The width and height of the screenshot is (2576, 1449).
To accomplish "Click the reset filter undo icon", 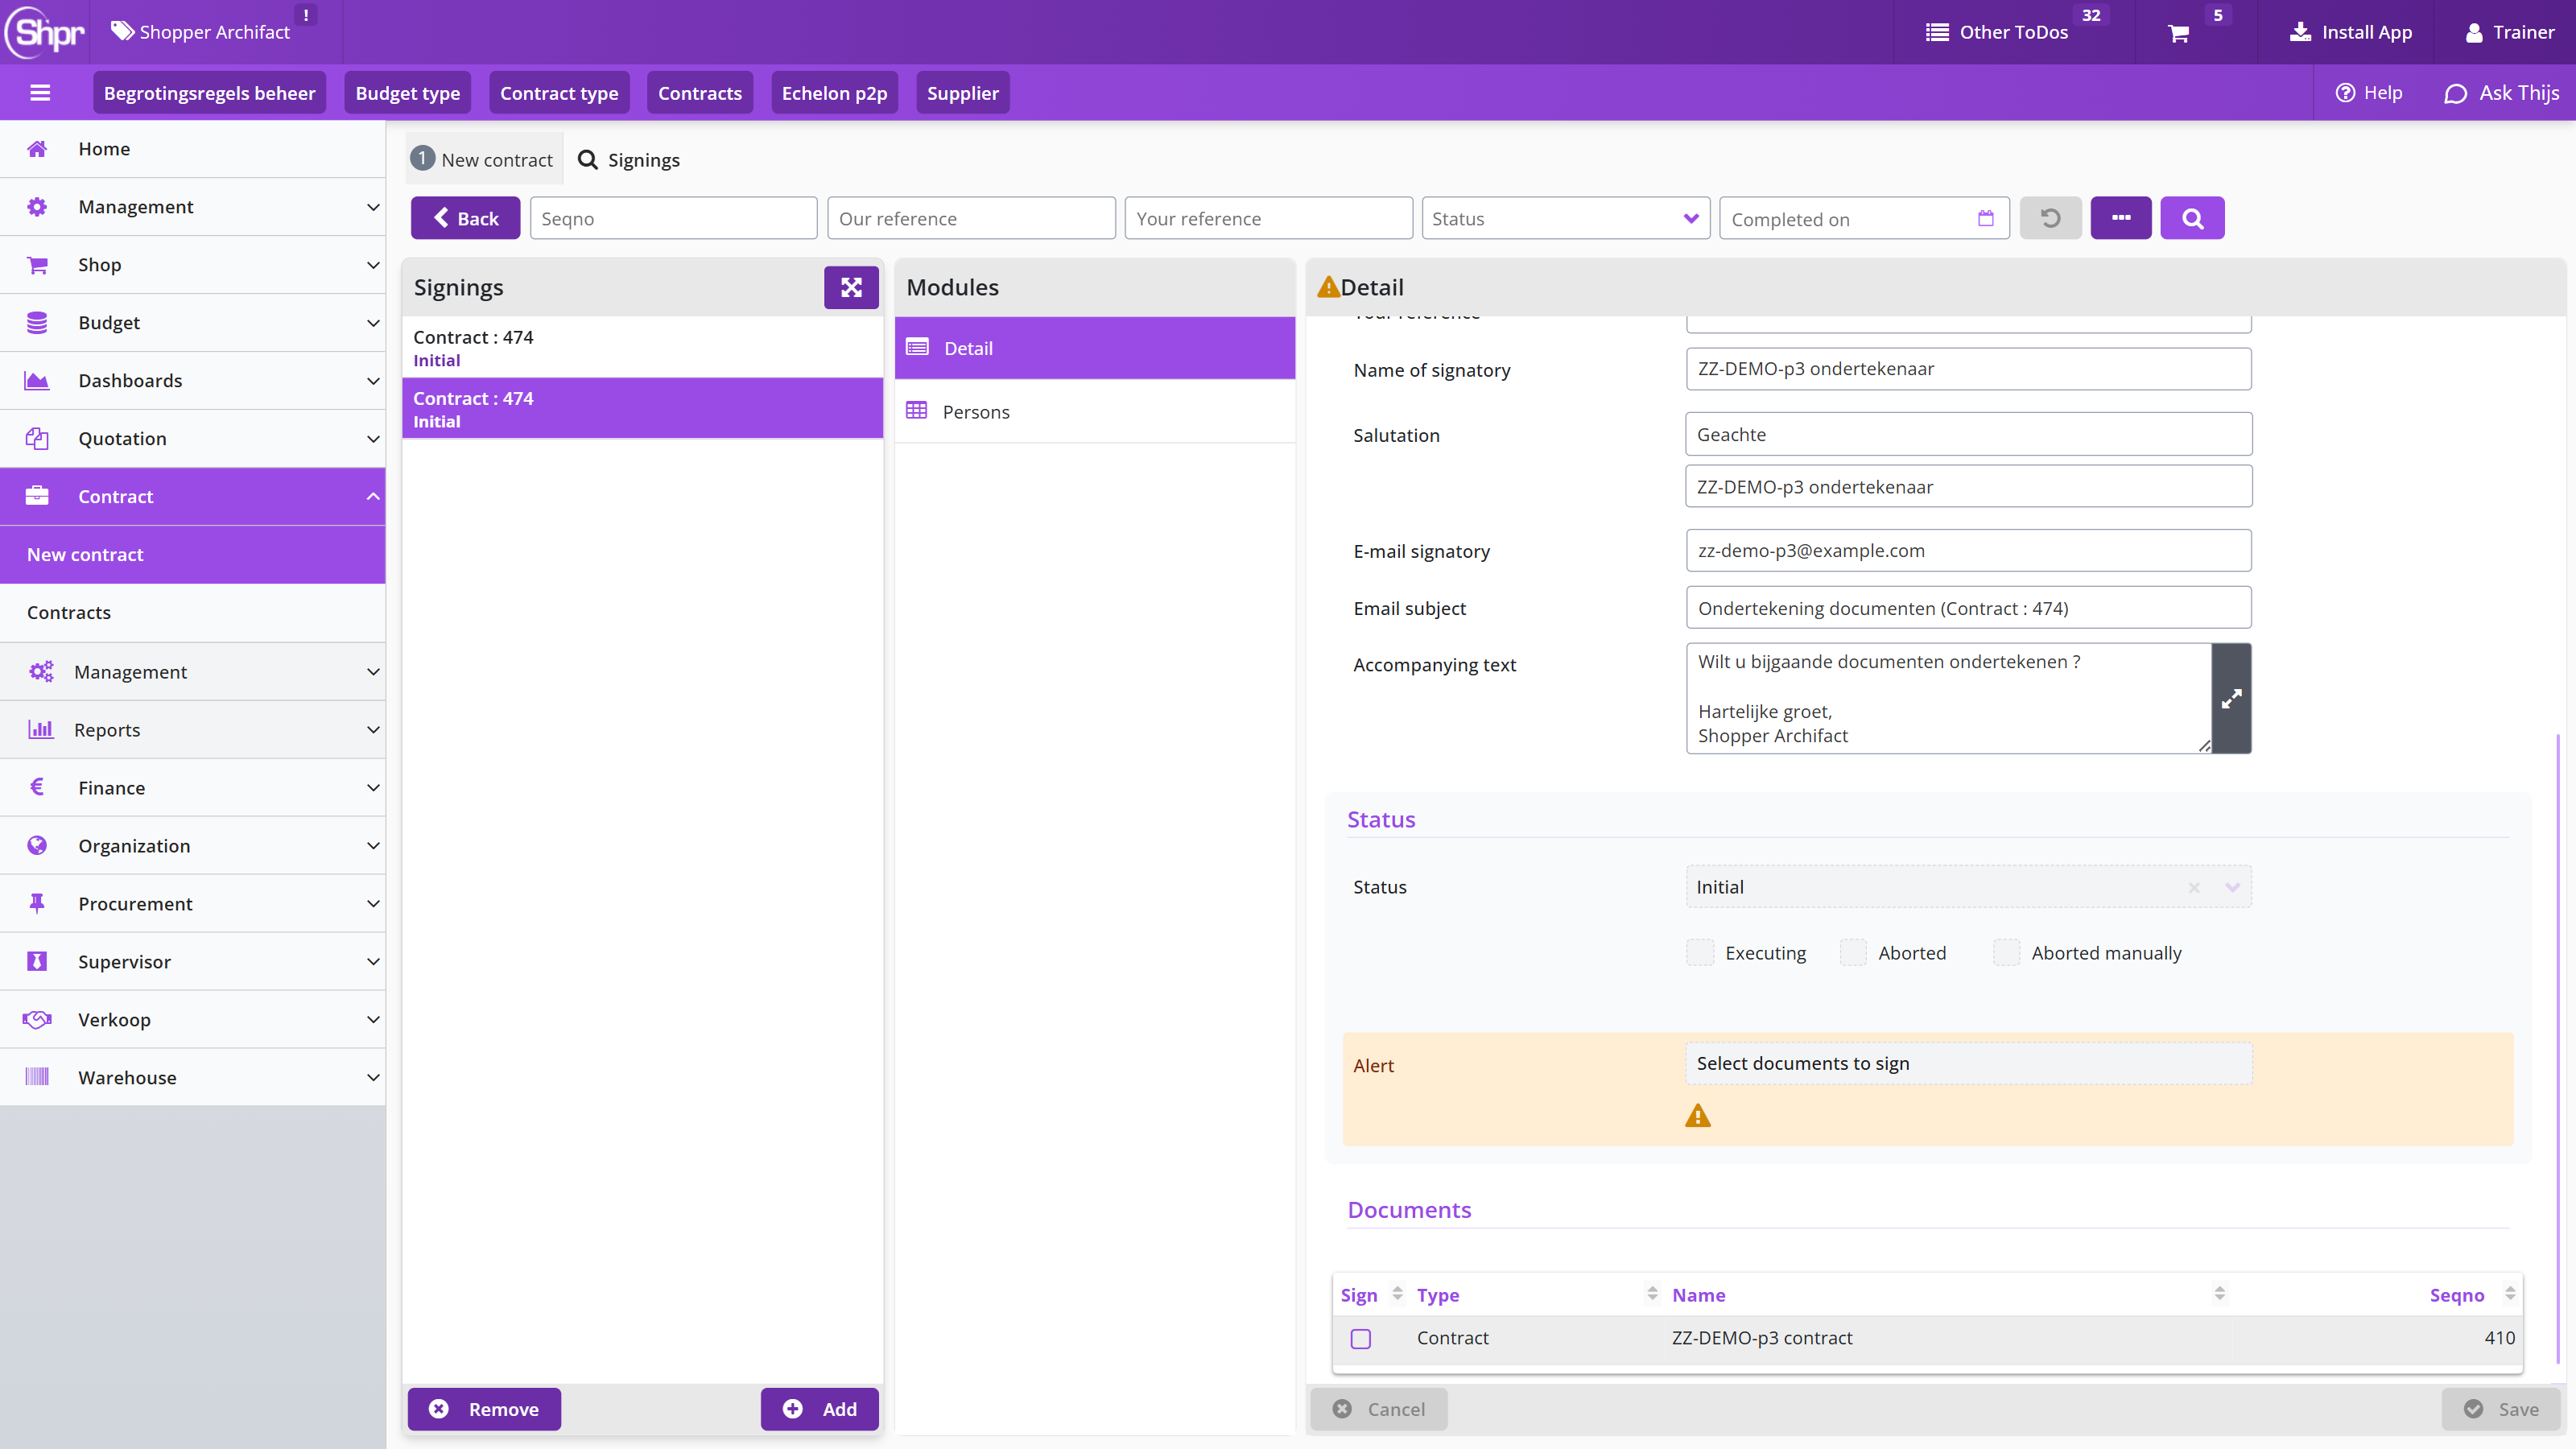I will [x=2050, y=218].
